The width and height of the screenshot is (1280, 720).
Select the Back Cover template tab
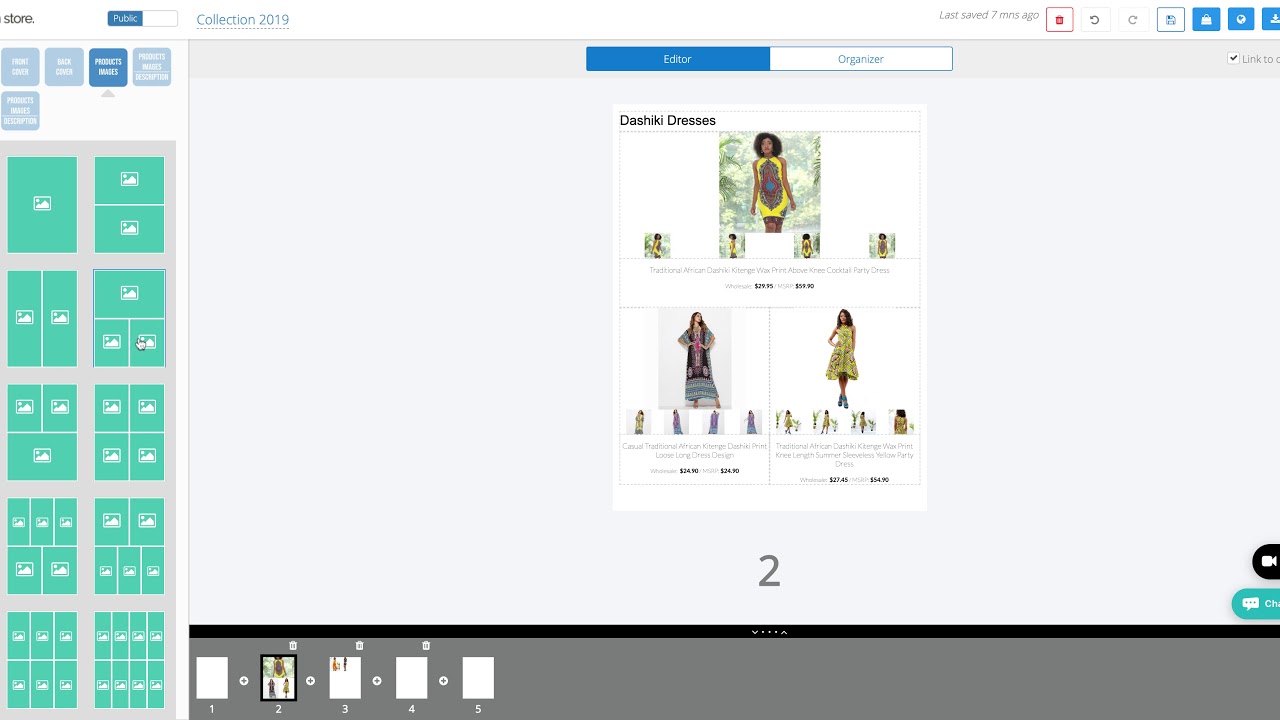coord(64,67)
